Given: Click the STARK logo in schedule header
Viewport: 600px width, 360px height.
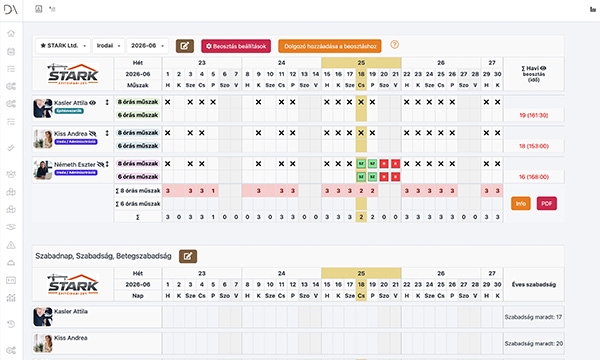Looking at the screenshot, I should pyautogui.click(x=73, y=74).
